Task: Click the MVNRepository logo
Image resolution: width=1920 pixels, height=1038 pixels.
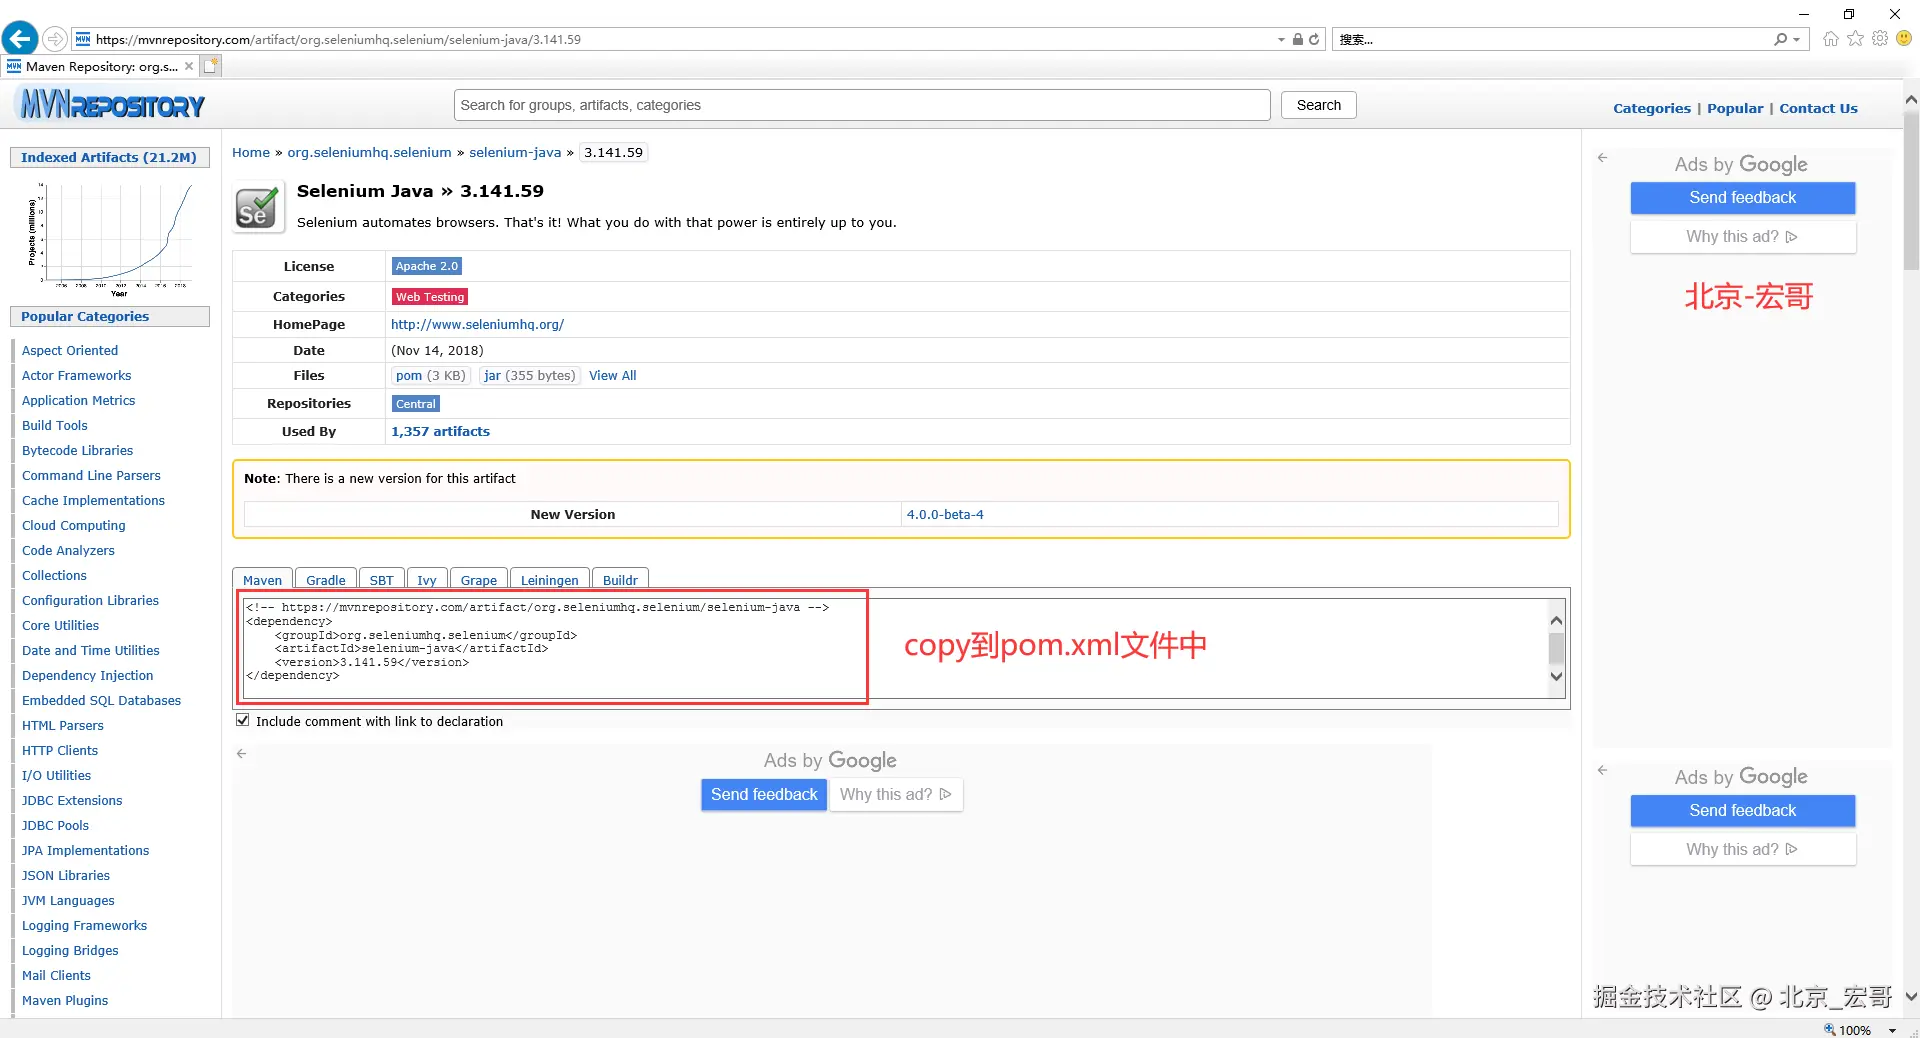Action: click(x=112, y=105)
